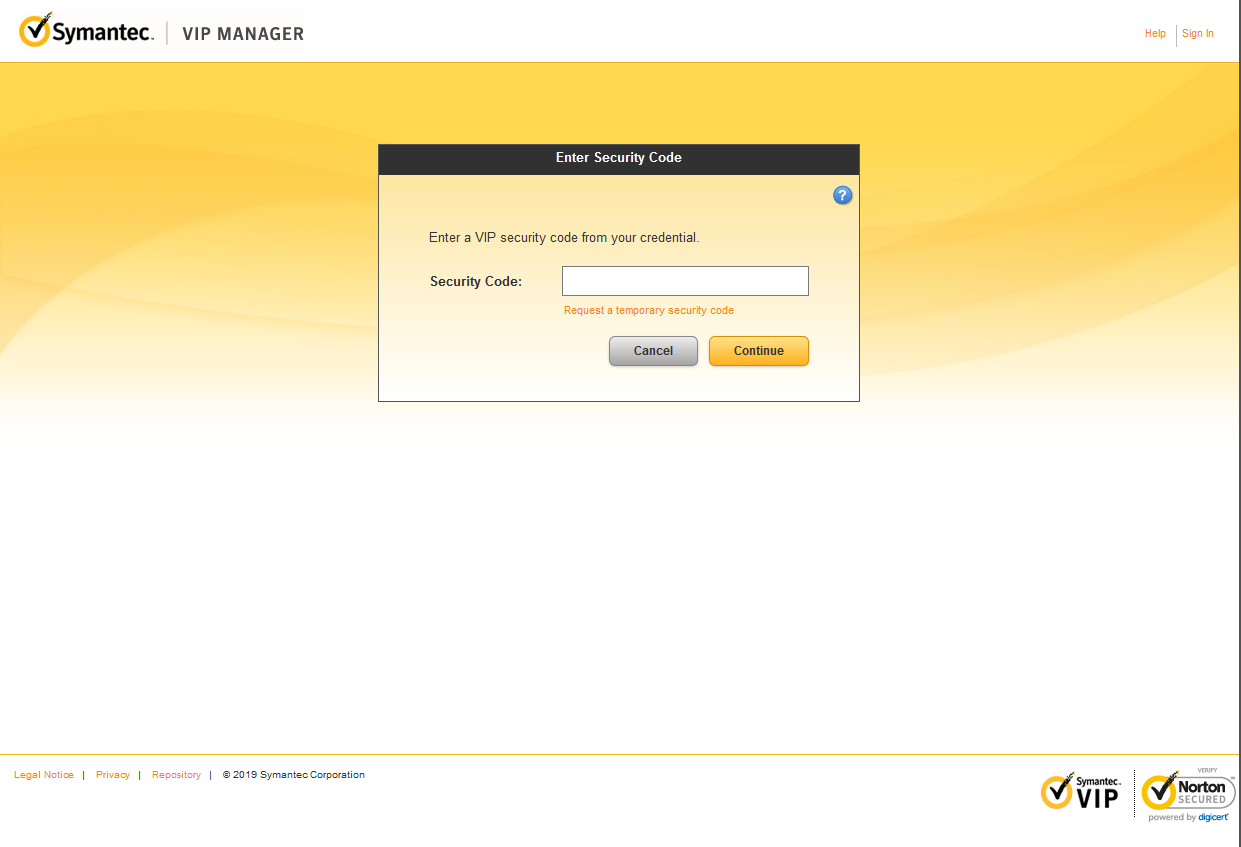Click the Enter Security Code dialog title
The width and height of the screenshot is (1241, 847).
[618, 158]
